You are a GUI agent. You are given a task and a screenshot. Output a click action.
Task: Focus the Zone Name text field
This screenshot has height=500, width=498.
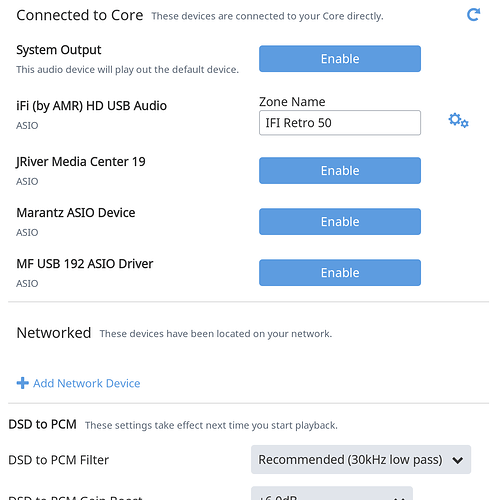[x=340, y=123]
